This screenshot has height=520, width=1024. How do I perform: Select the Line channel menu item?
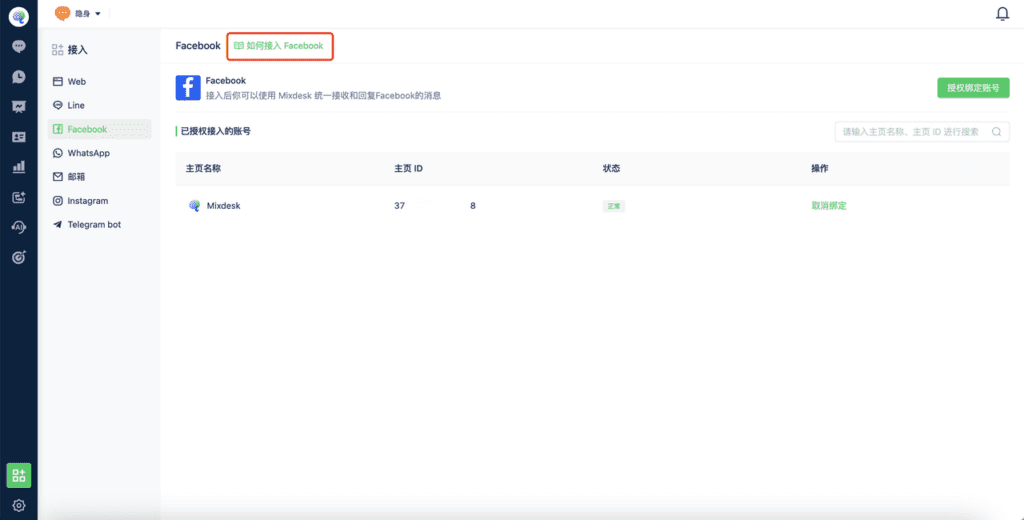99,105
